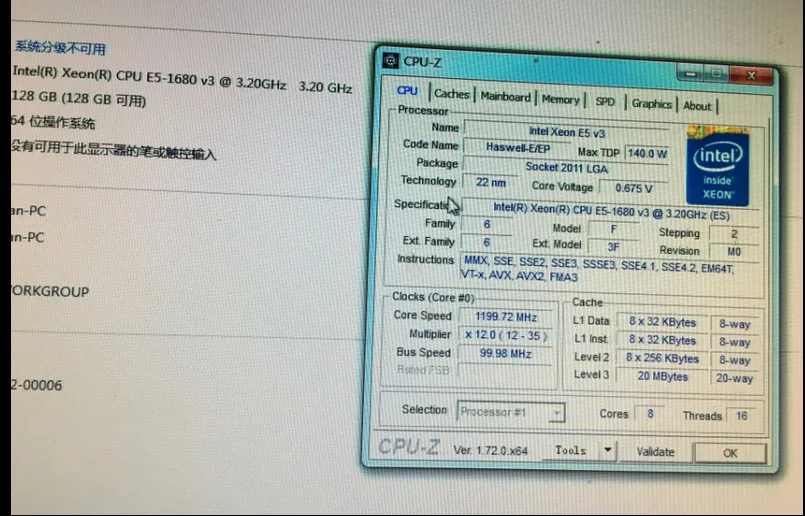Click the L1 Data value 8 x 32 KBytes
The height and width of the screenshot is (516, 805).
[x=662, y=322]
